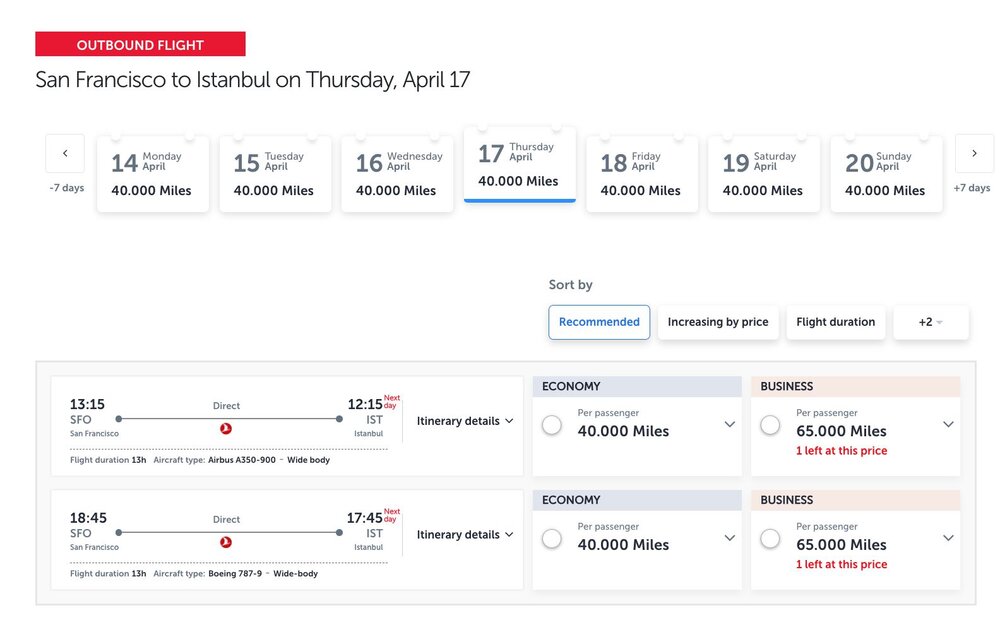Click the Turkish Airlines logo on the 18:45 flight route

(226, 540)
